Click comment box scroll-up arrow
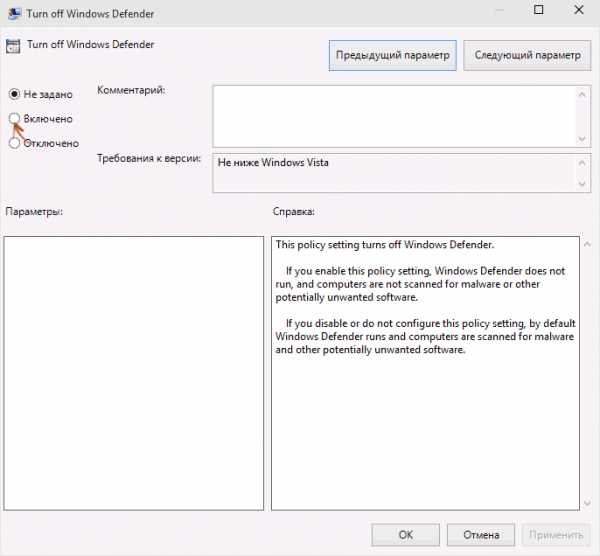This screenshot has width=600, height=556. [582, 94]
